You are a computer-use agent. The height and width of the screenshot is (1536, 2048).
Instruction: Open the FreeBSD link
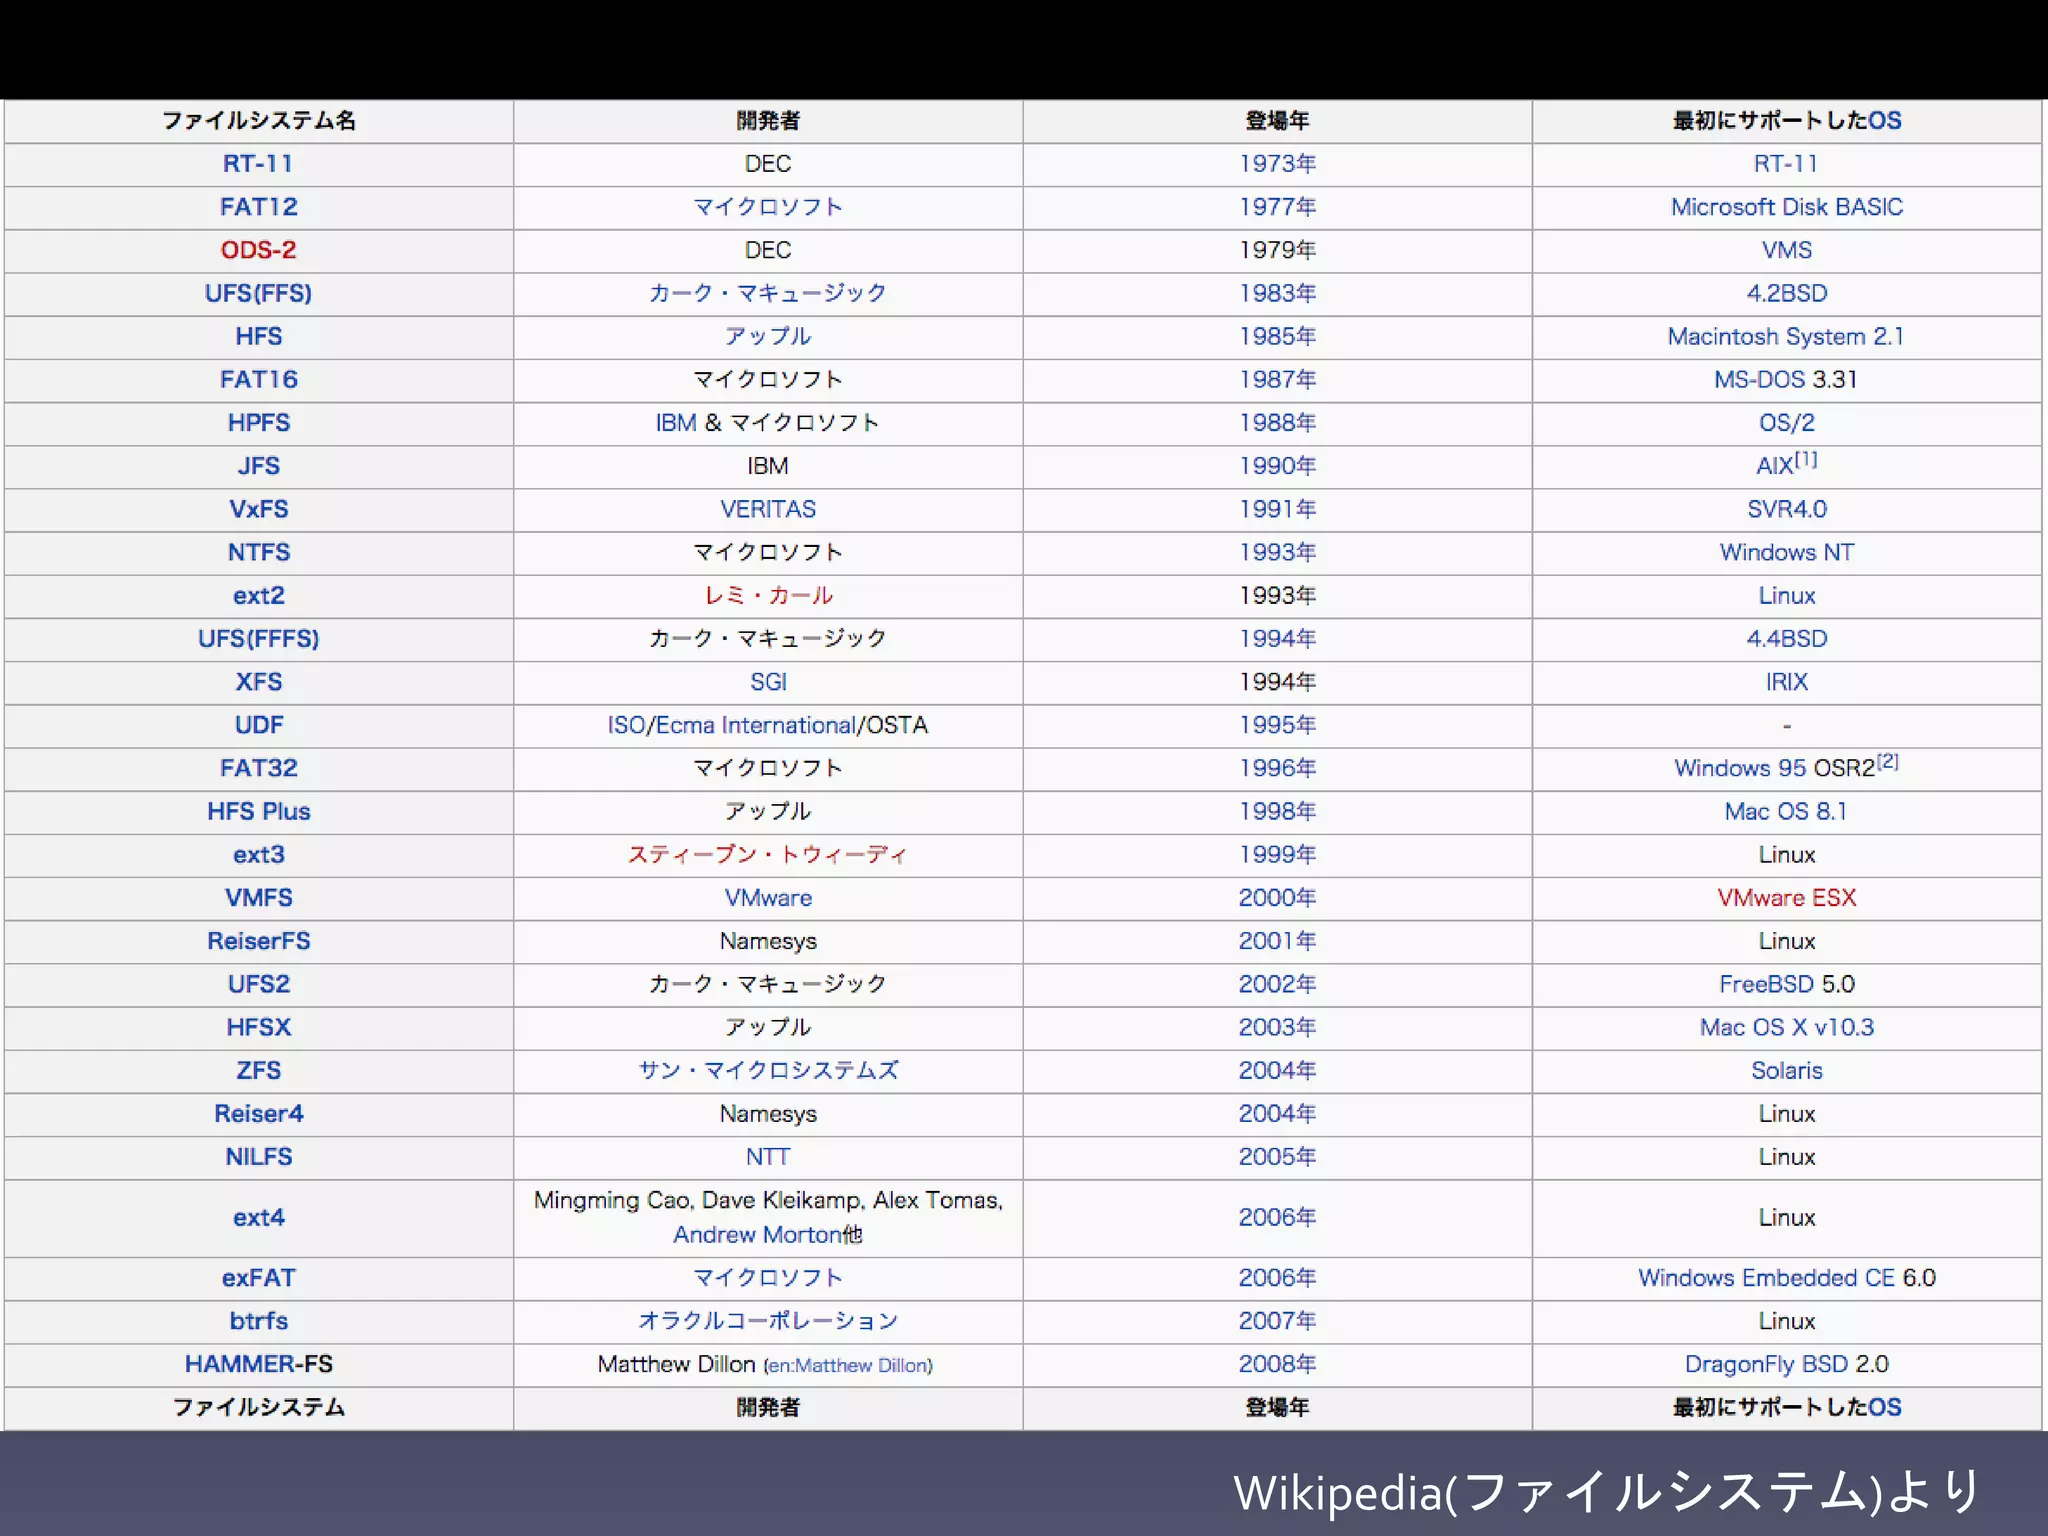click(x=1766, y=984)
